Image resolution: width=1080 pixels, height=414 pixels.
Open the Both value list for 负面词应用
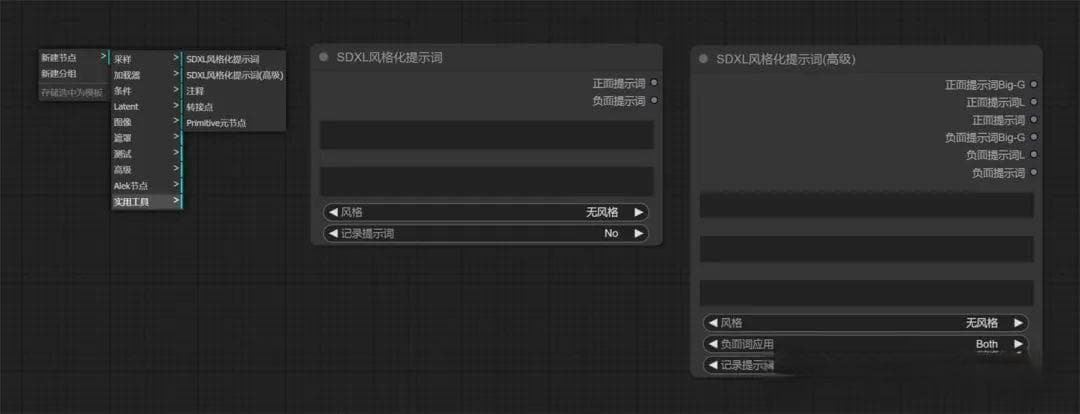tap(986, 344)
